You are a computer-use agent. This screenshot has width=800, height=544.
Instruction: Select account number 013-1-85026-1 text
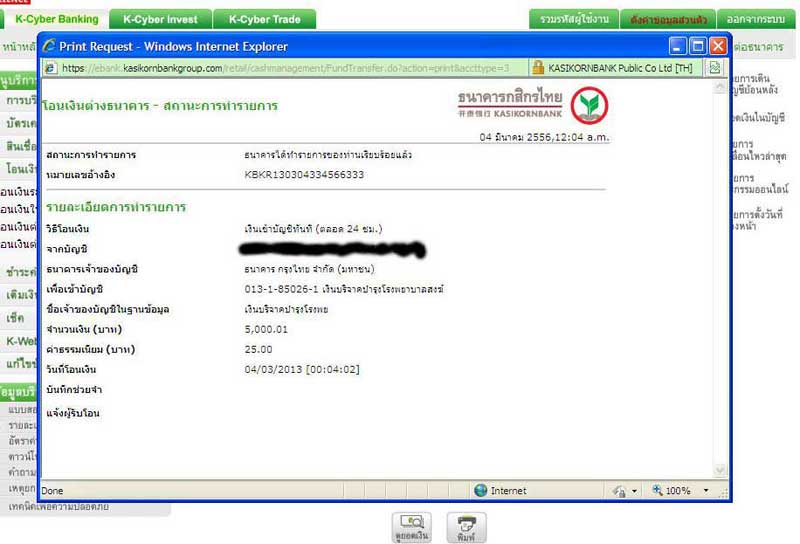pos(281,289)
